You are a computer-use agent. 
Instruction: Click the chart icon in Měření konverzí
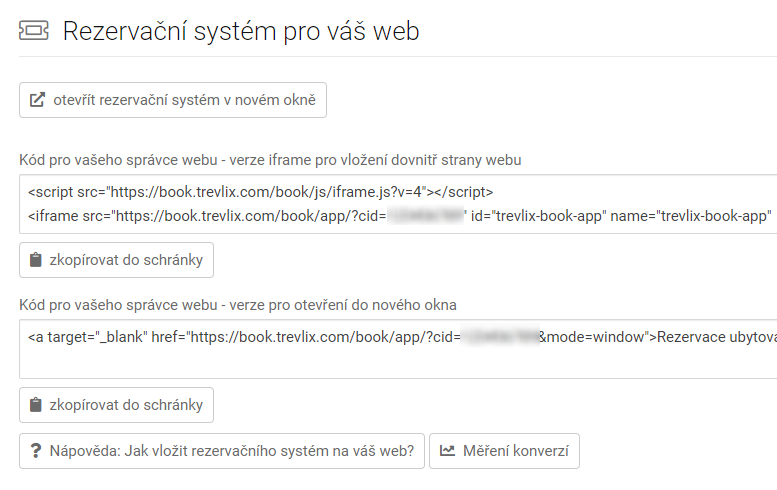pos(447,451)
